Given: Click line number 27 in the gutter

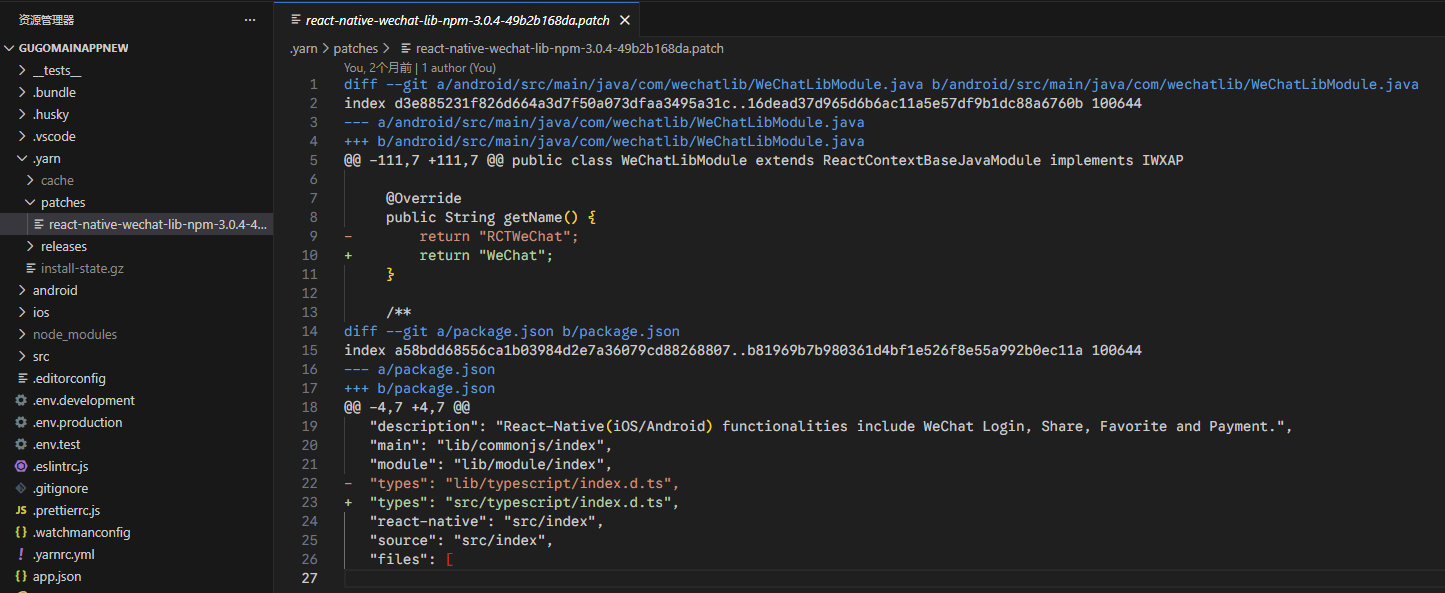Looking at the screenshot, I should [x=309, y=578].
